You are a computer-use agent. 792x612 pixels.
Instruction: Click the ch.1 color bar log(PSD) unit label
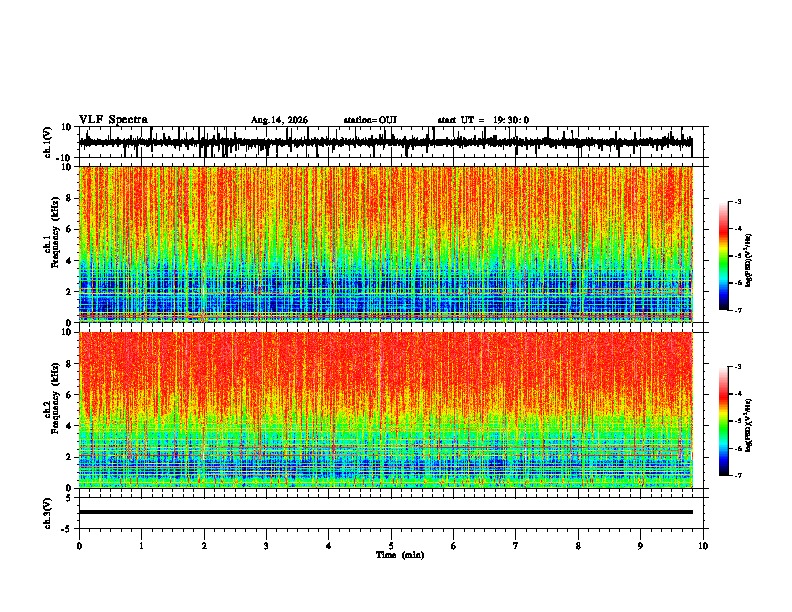tap(748, 260)
